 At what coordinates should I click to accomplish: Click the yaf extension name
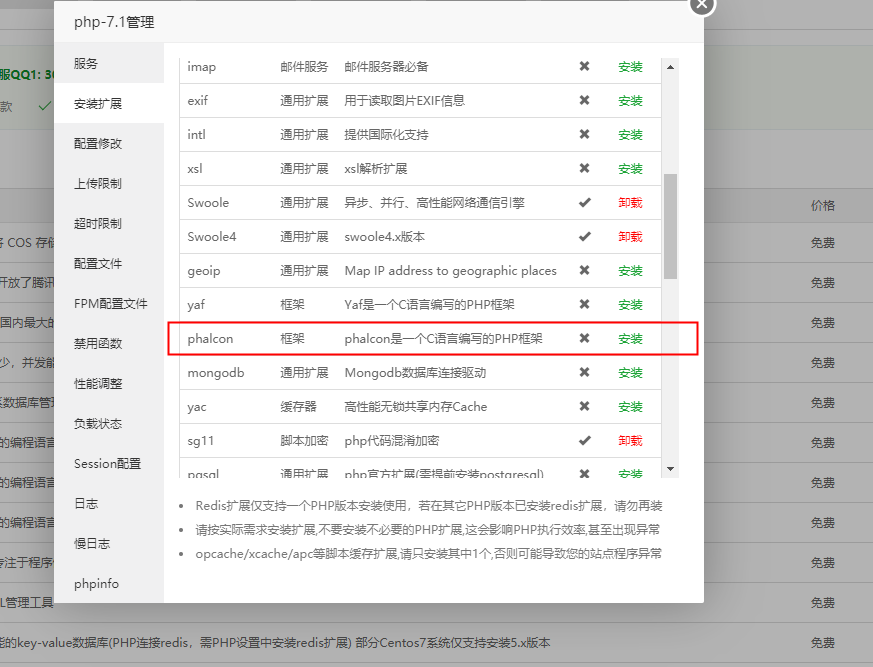(x=196, y=305)
